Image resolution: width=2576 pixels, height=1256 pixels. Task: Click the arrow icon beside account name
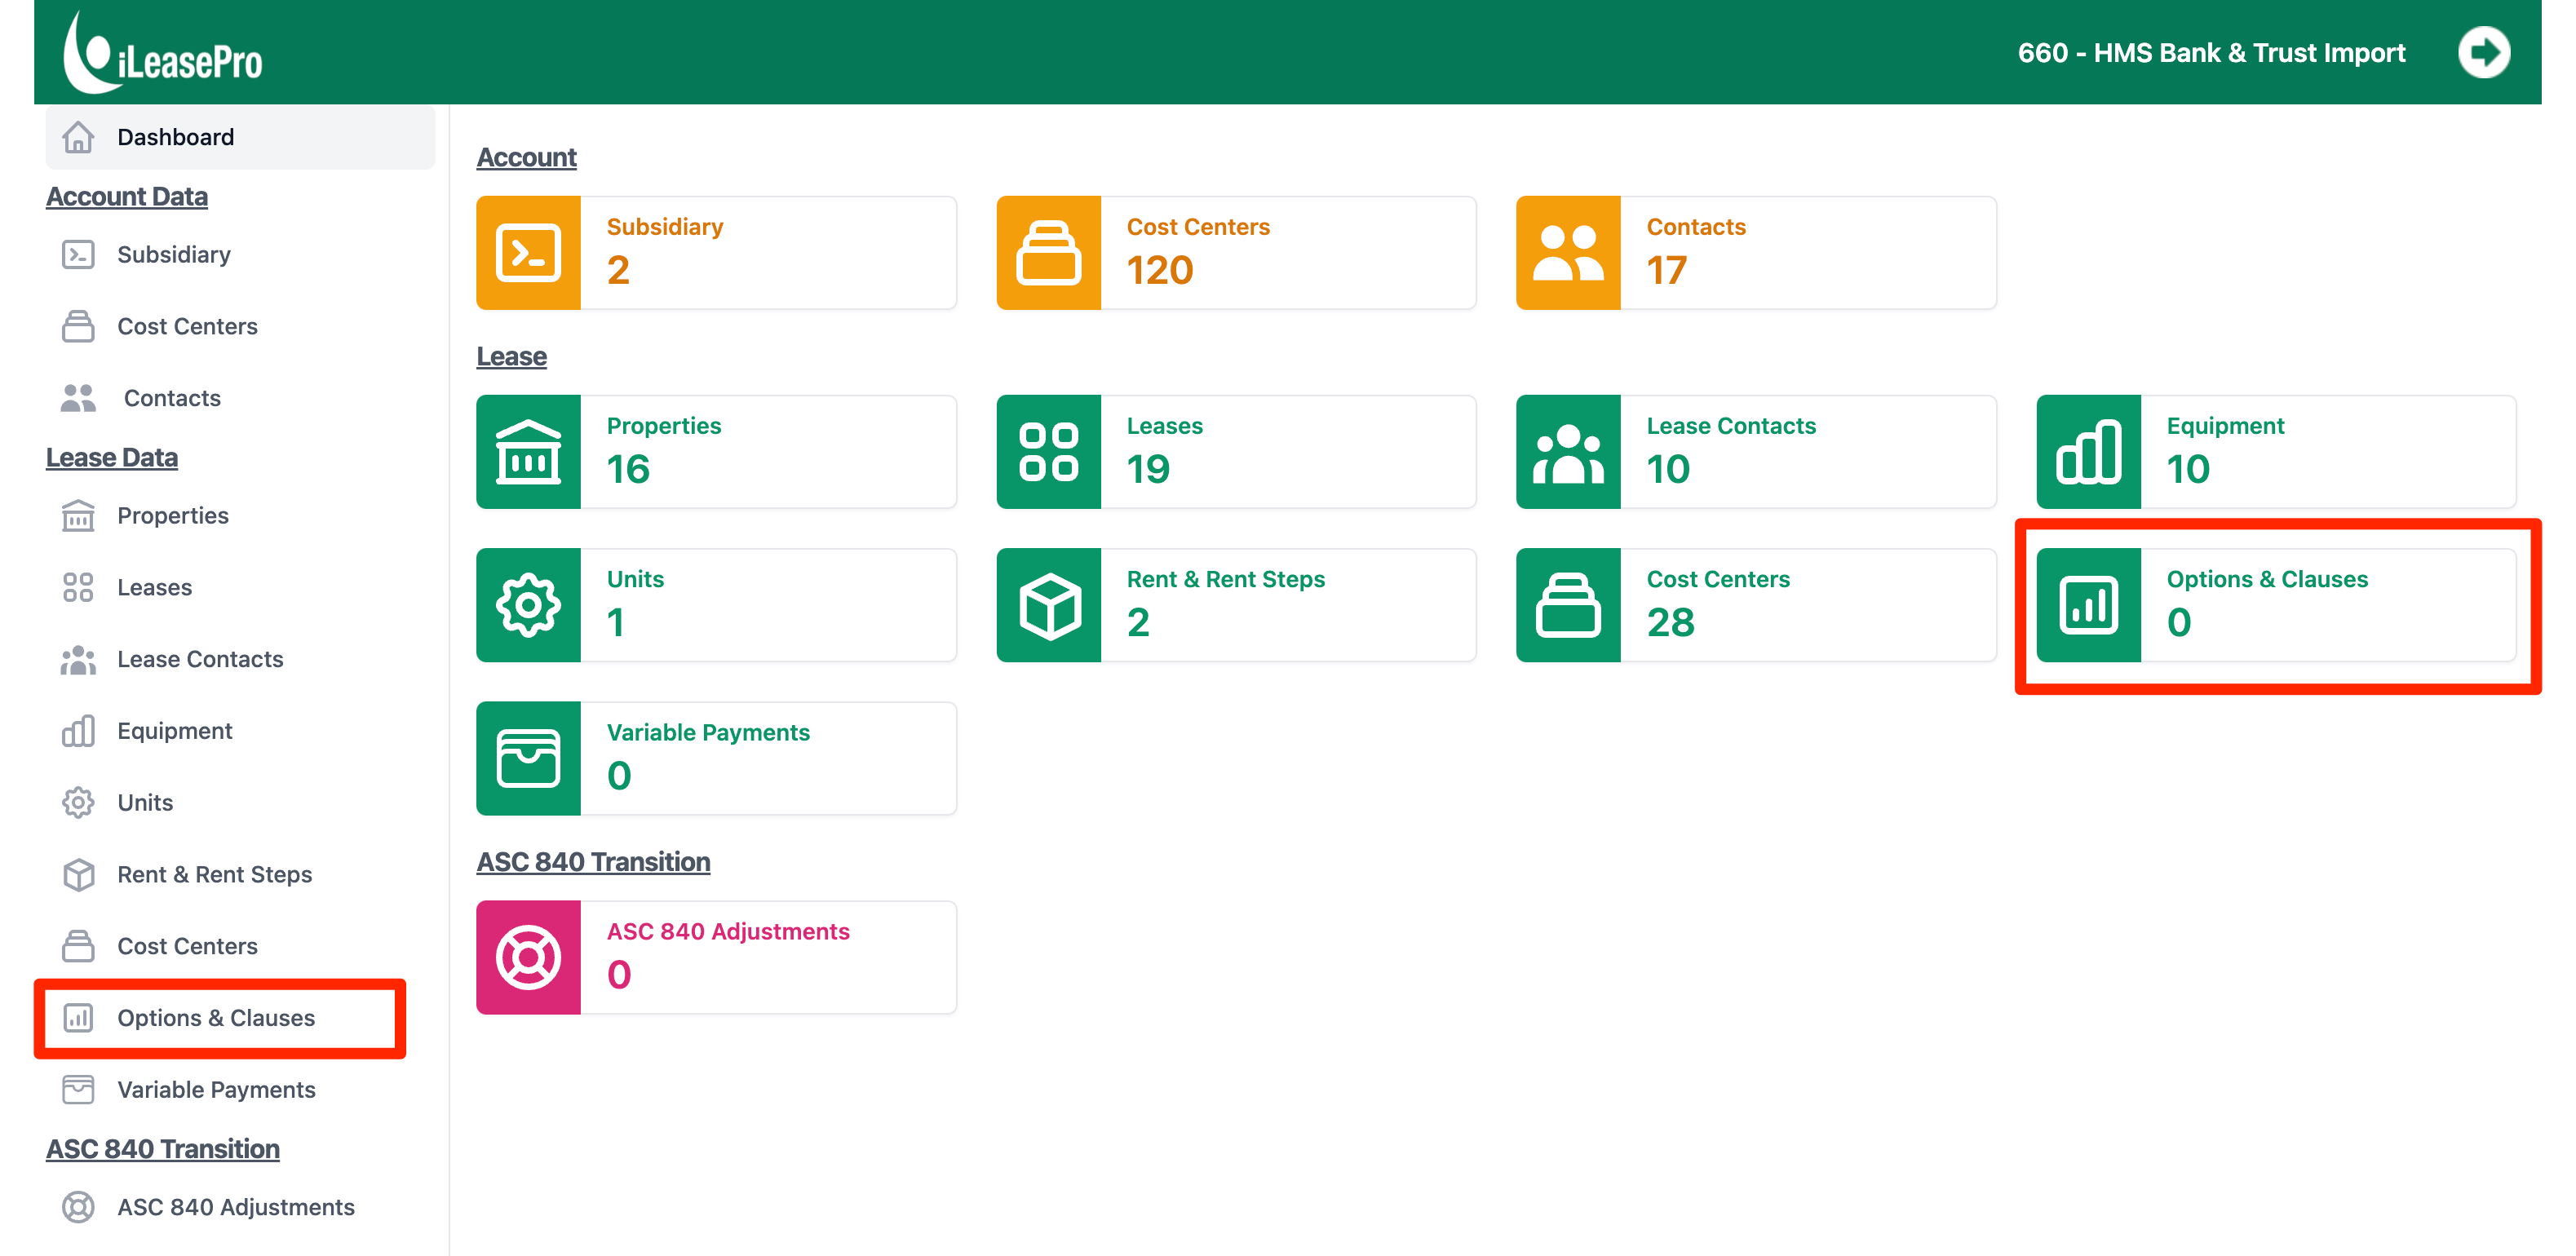click(2483, 53)
